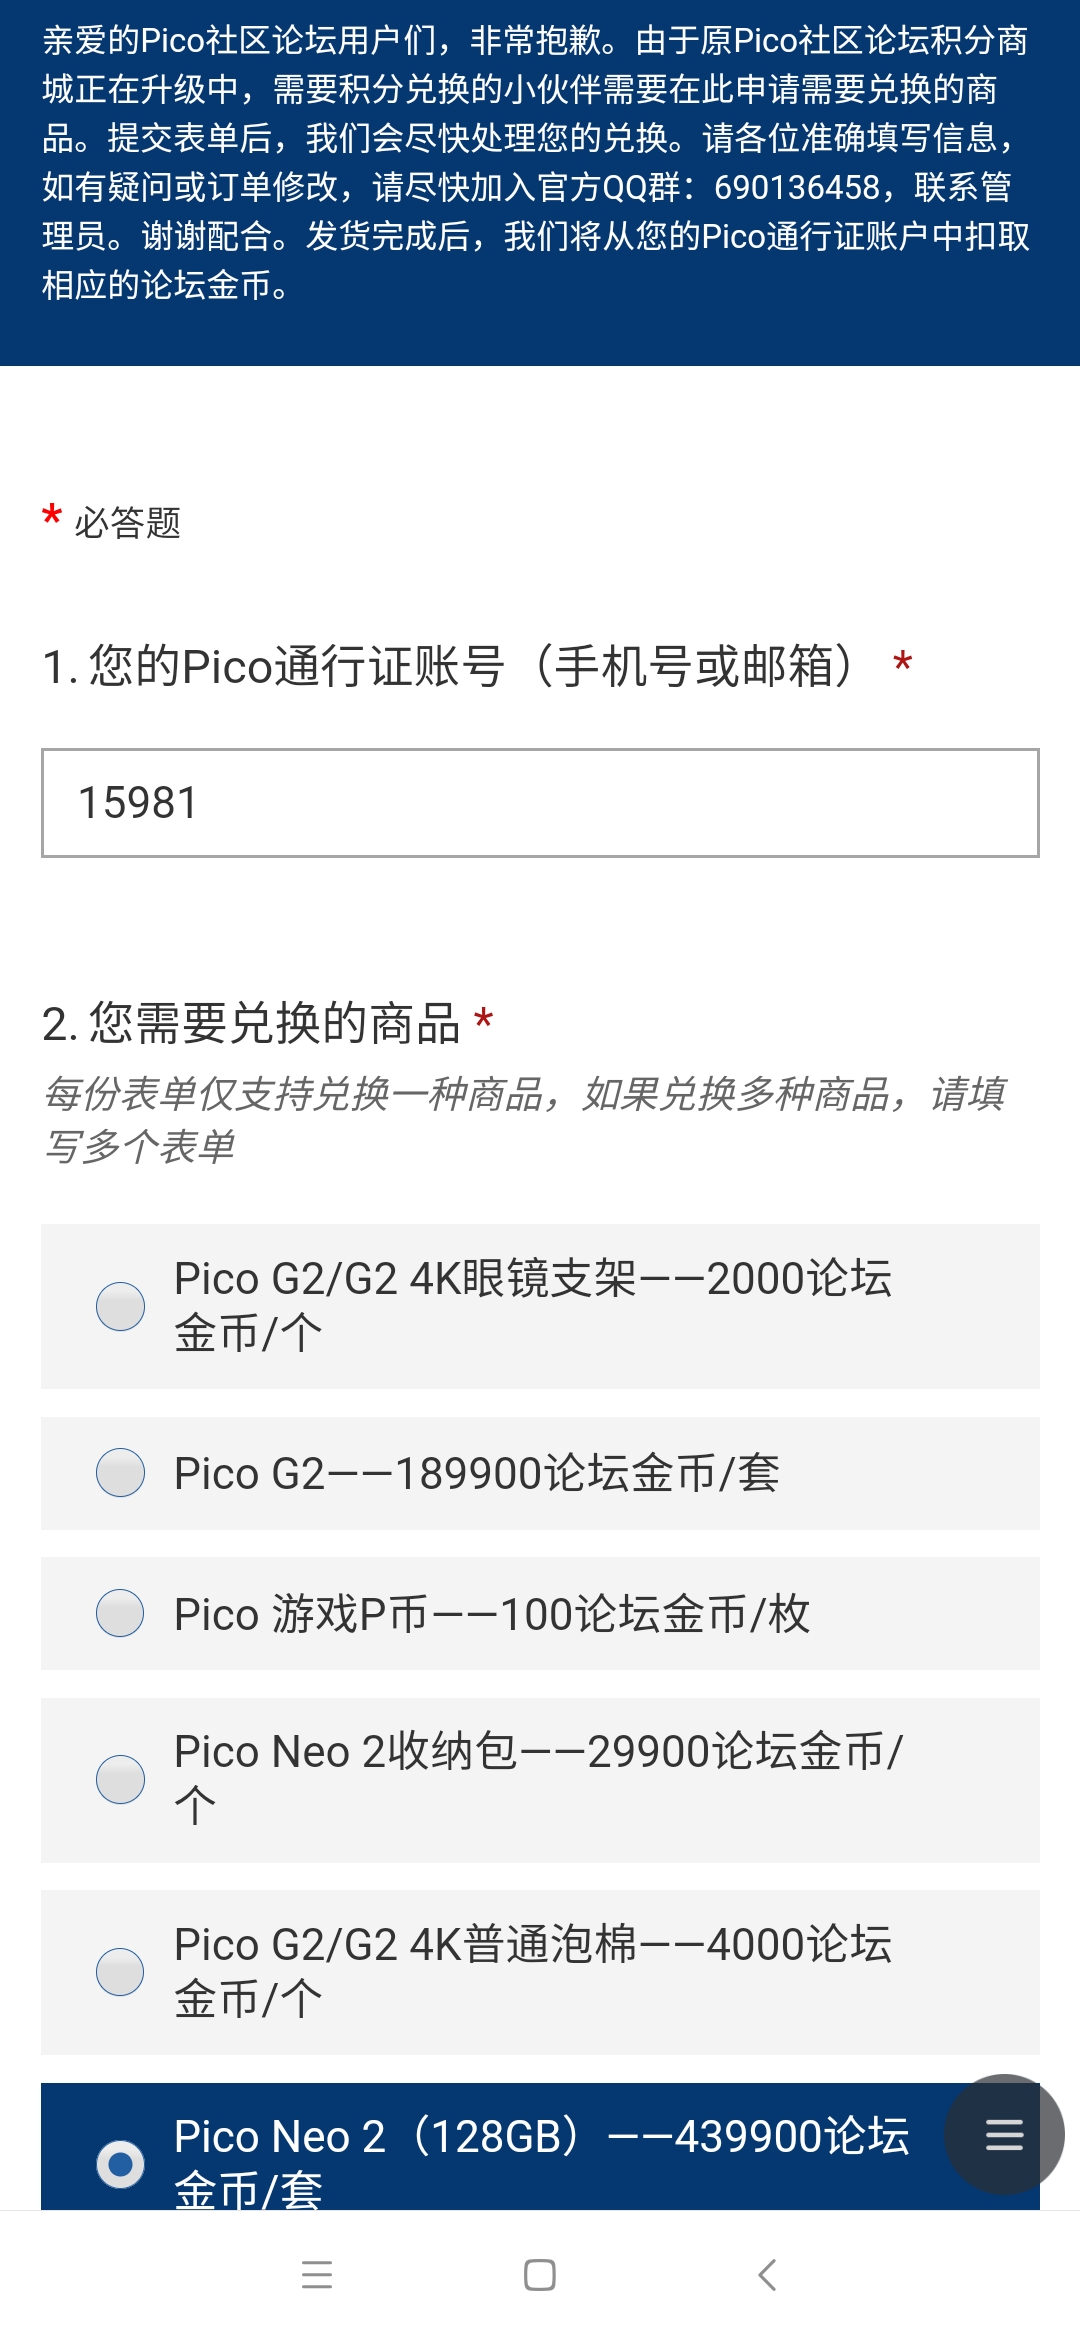Viewport: 1080px width, 2340px height.
Task: Choose Pico Neo 2 (128GB) radio option
Action: [120, 2164]
